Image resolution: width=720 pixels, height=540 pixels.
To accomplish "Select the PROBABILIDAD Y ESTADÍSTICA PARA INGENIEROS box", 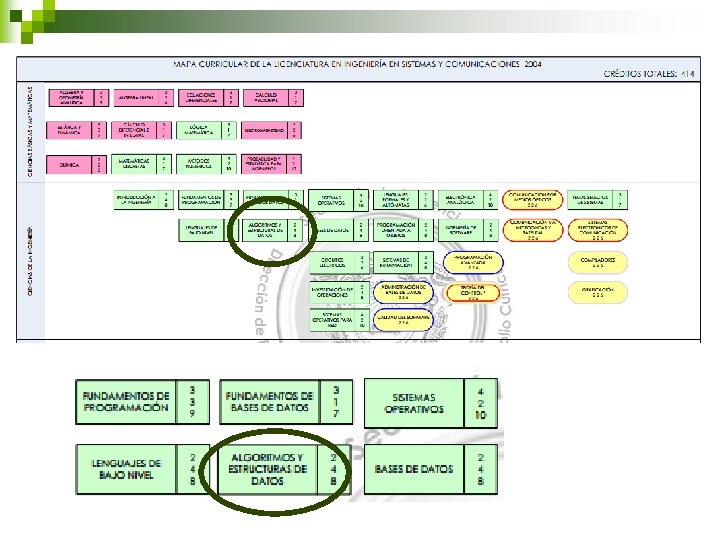I will click(x=271, y=164).
